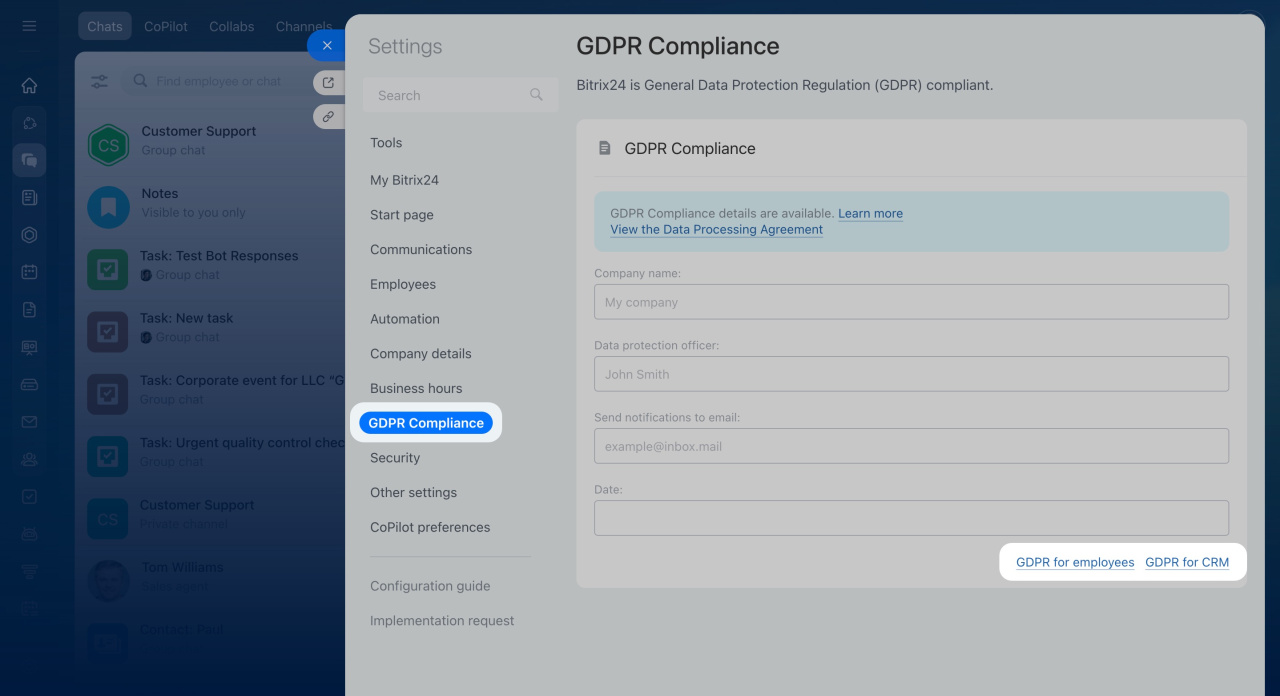Open the GDPR for CRM link
This screenshot has width=1280, height=696.
click(x=1187, y=562)
